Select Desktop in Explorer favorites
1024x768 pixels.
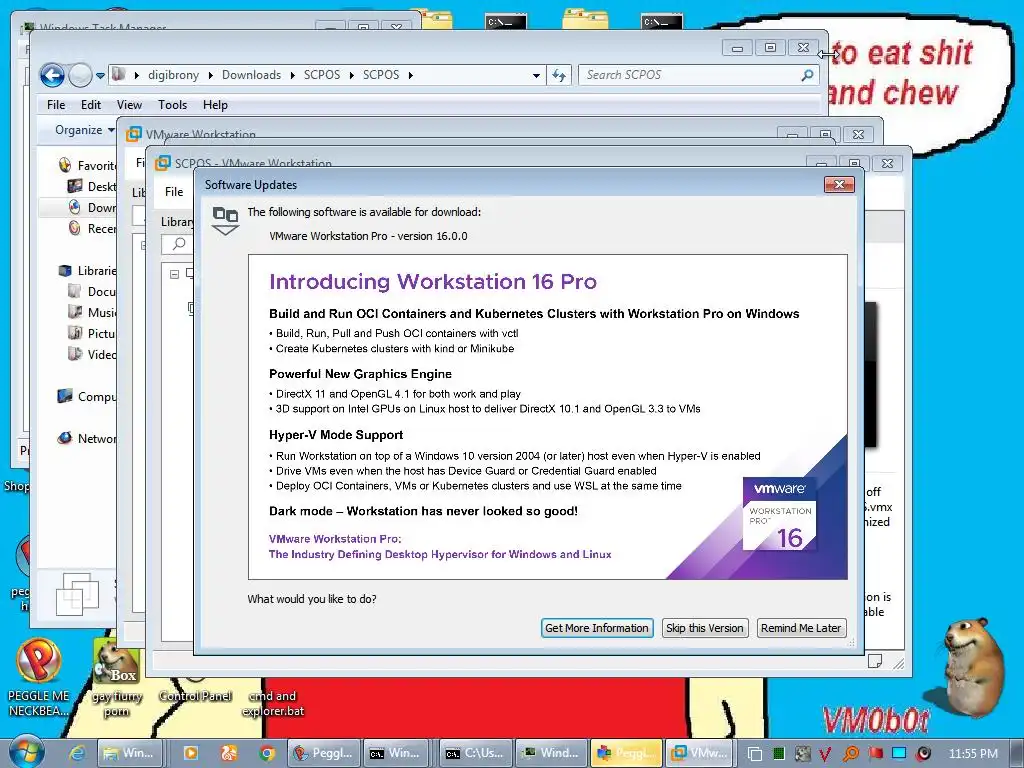point(91,186)
